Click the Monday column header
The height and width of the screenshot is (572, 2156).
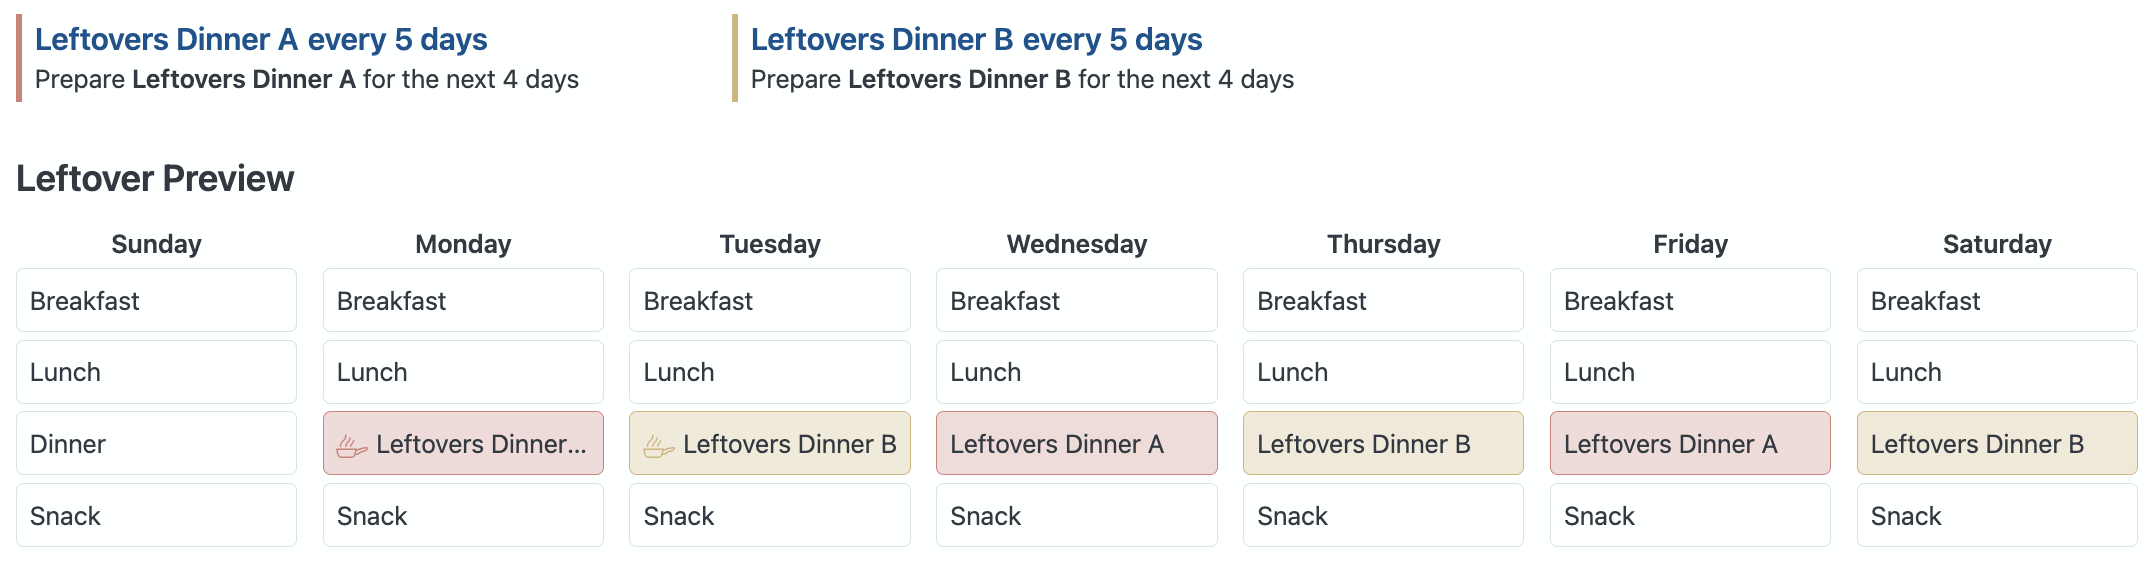tap(463, 244)
